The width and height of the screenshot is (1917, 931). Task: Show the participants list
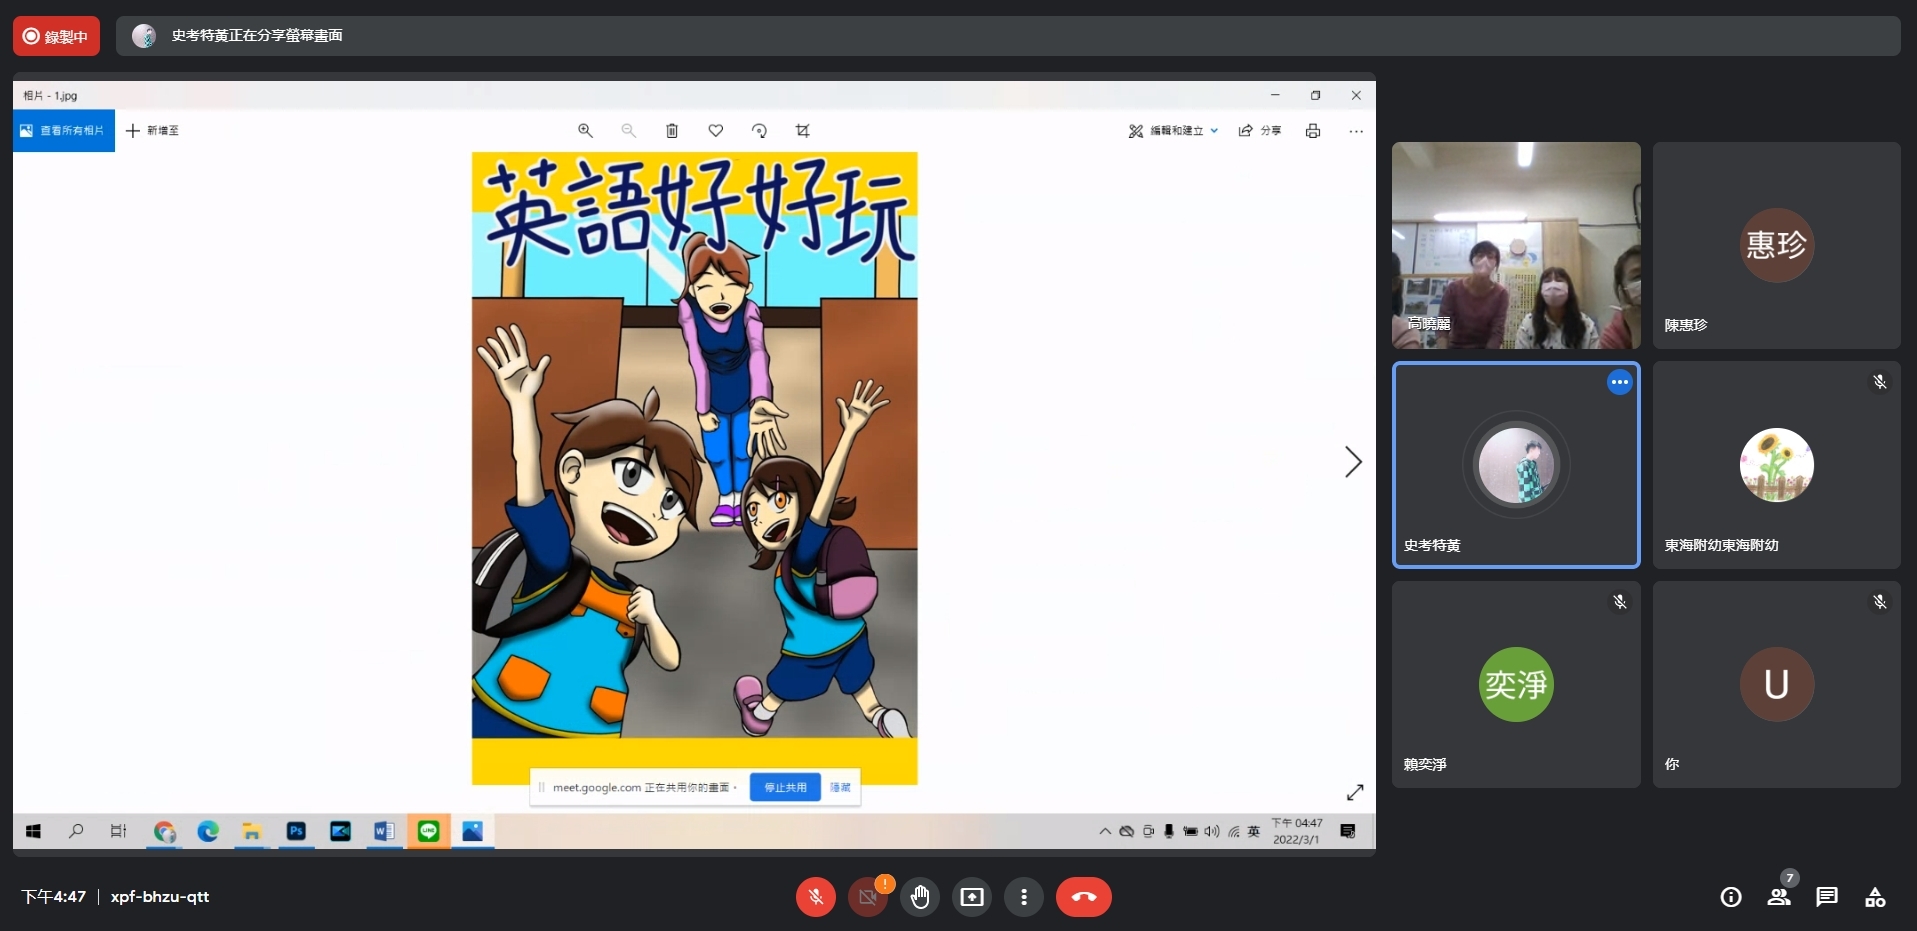pyautogui.click(x=1779, y=897)
